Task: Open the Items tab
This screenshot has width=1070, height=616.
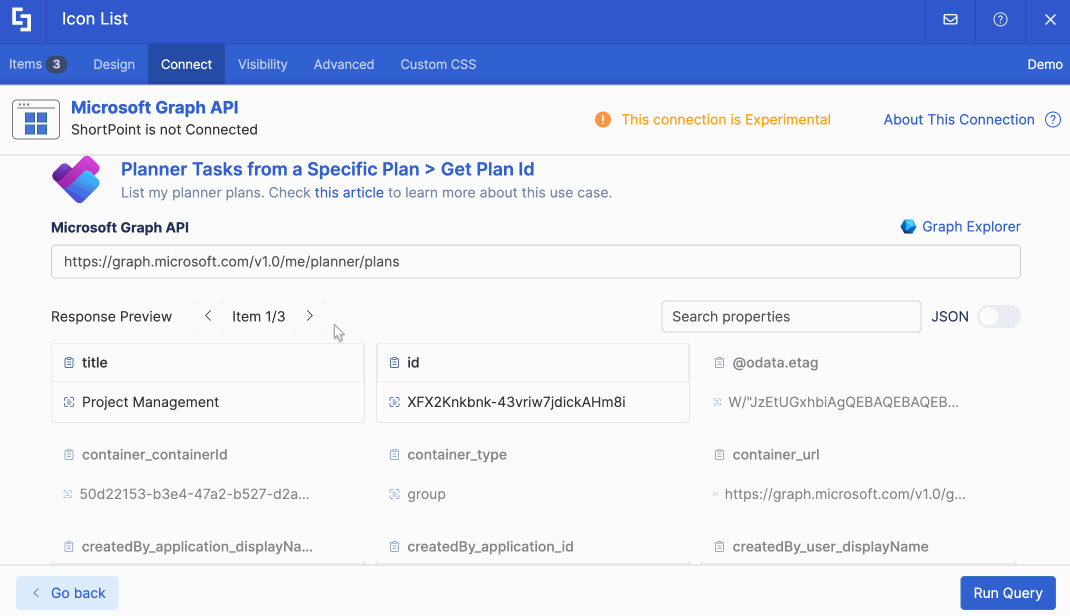Action: point(38,64)
